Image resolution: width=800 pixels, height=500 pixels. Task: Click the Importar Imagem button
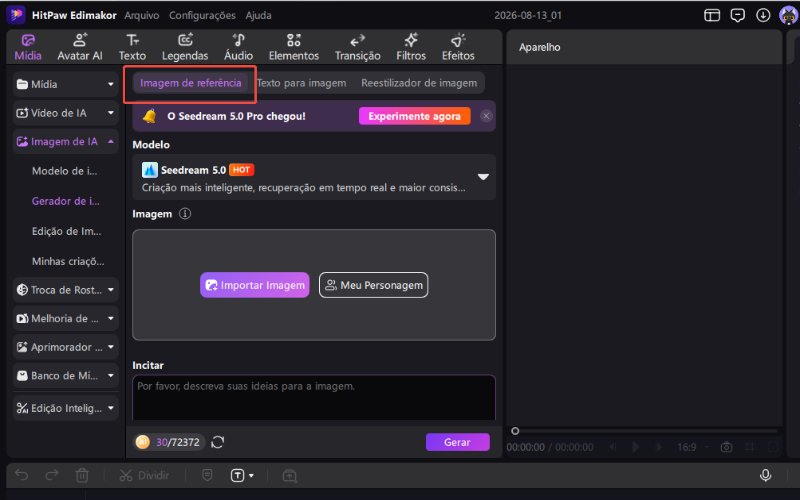(x=255, y=285)
